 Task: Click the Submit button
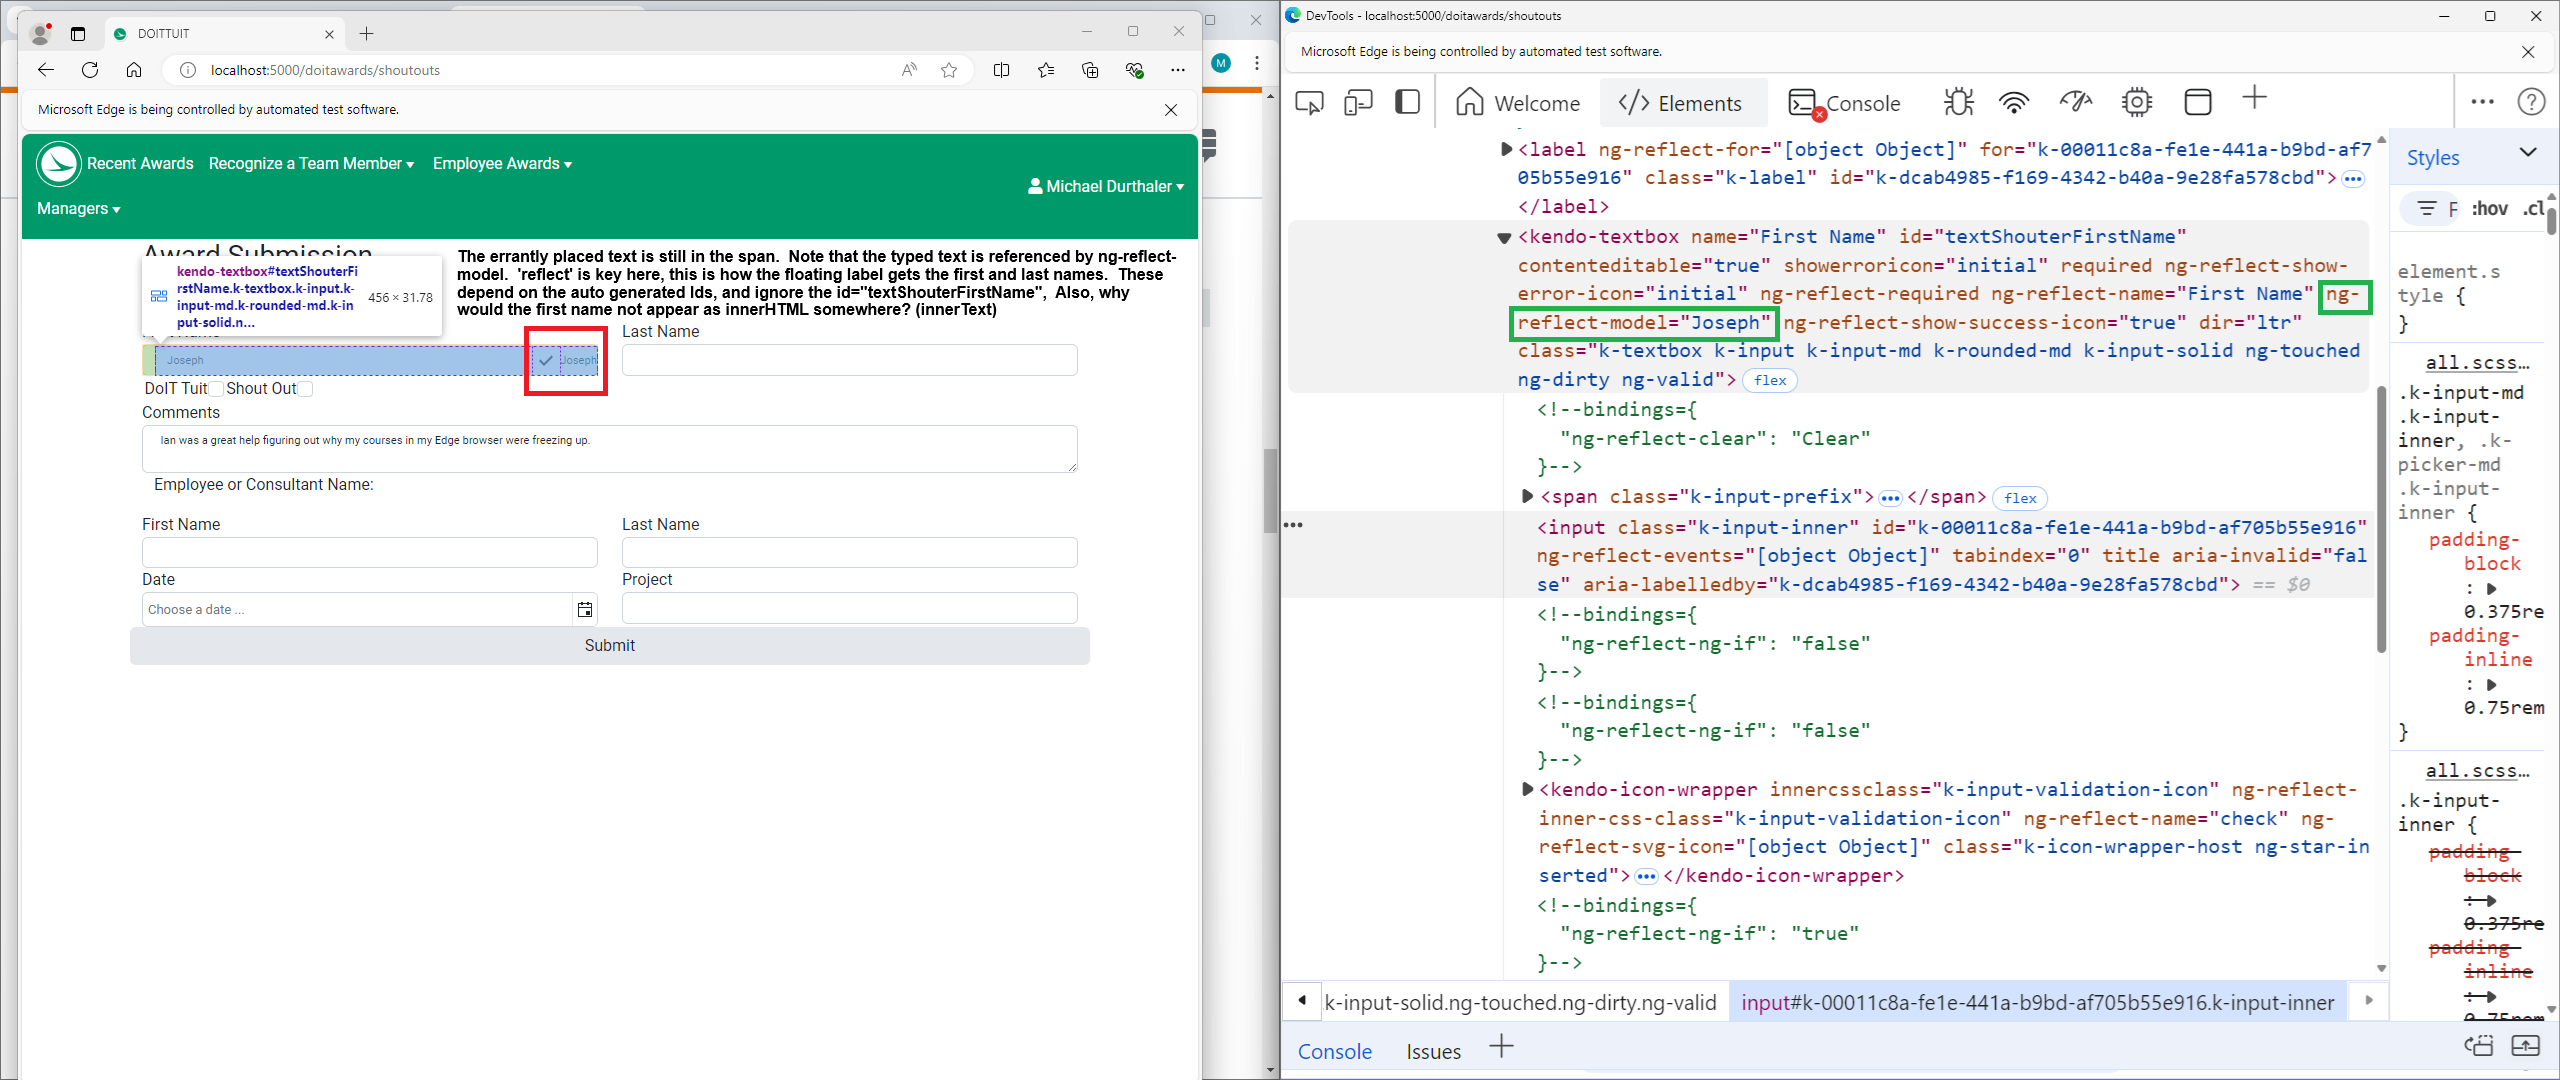click(x=609, y=646)
